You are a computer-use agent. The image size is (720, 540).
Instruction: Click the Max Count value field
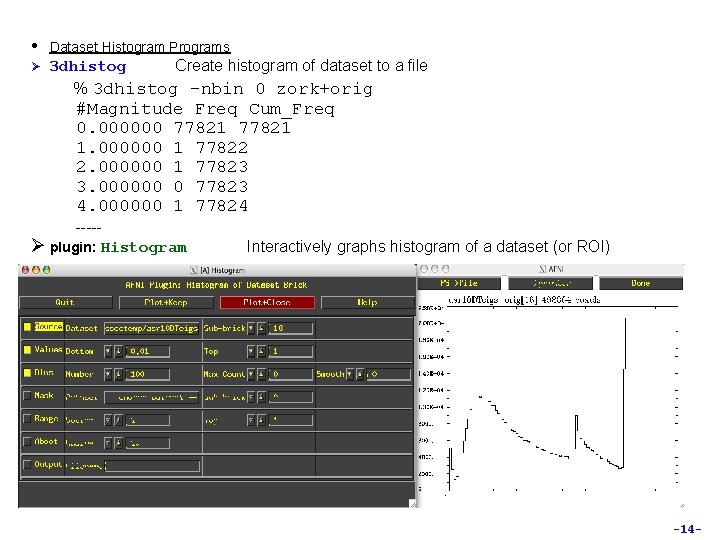coord(291,374)
